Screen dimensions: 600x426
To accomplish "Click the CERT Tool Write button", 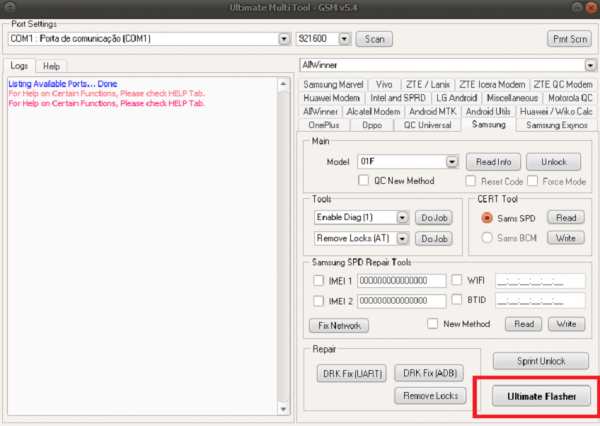I will [x=566, y=238].
